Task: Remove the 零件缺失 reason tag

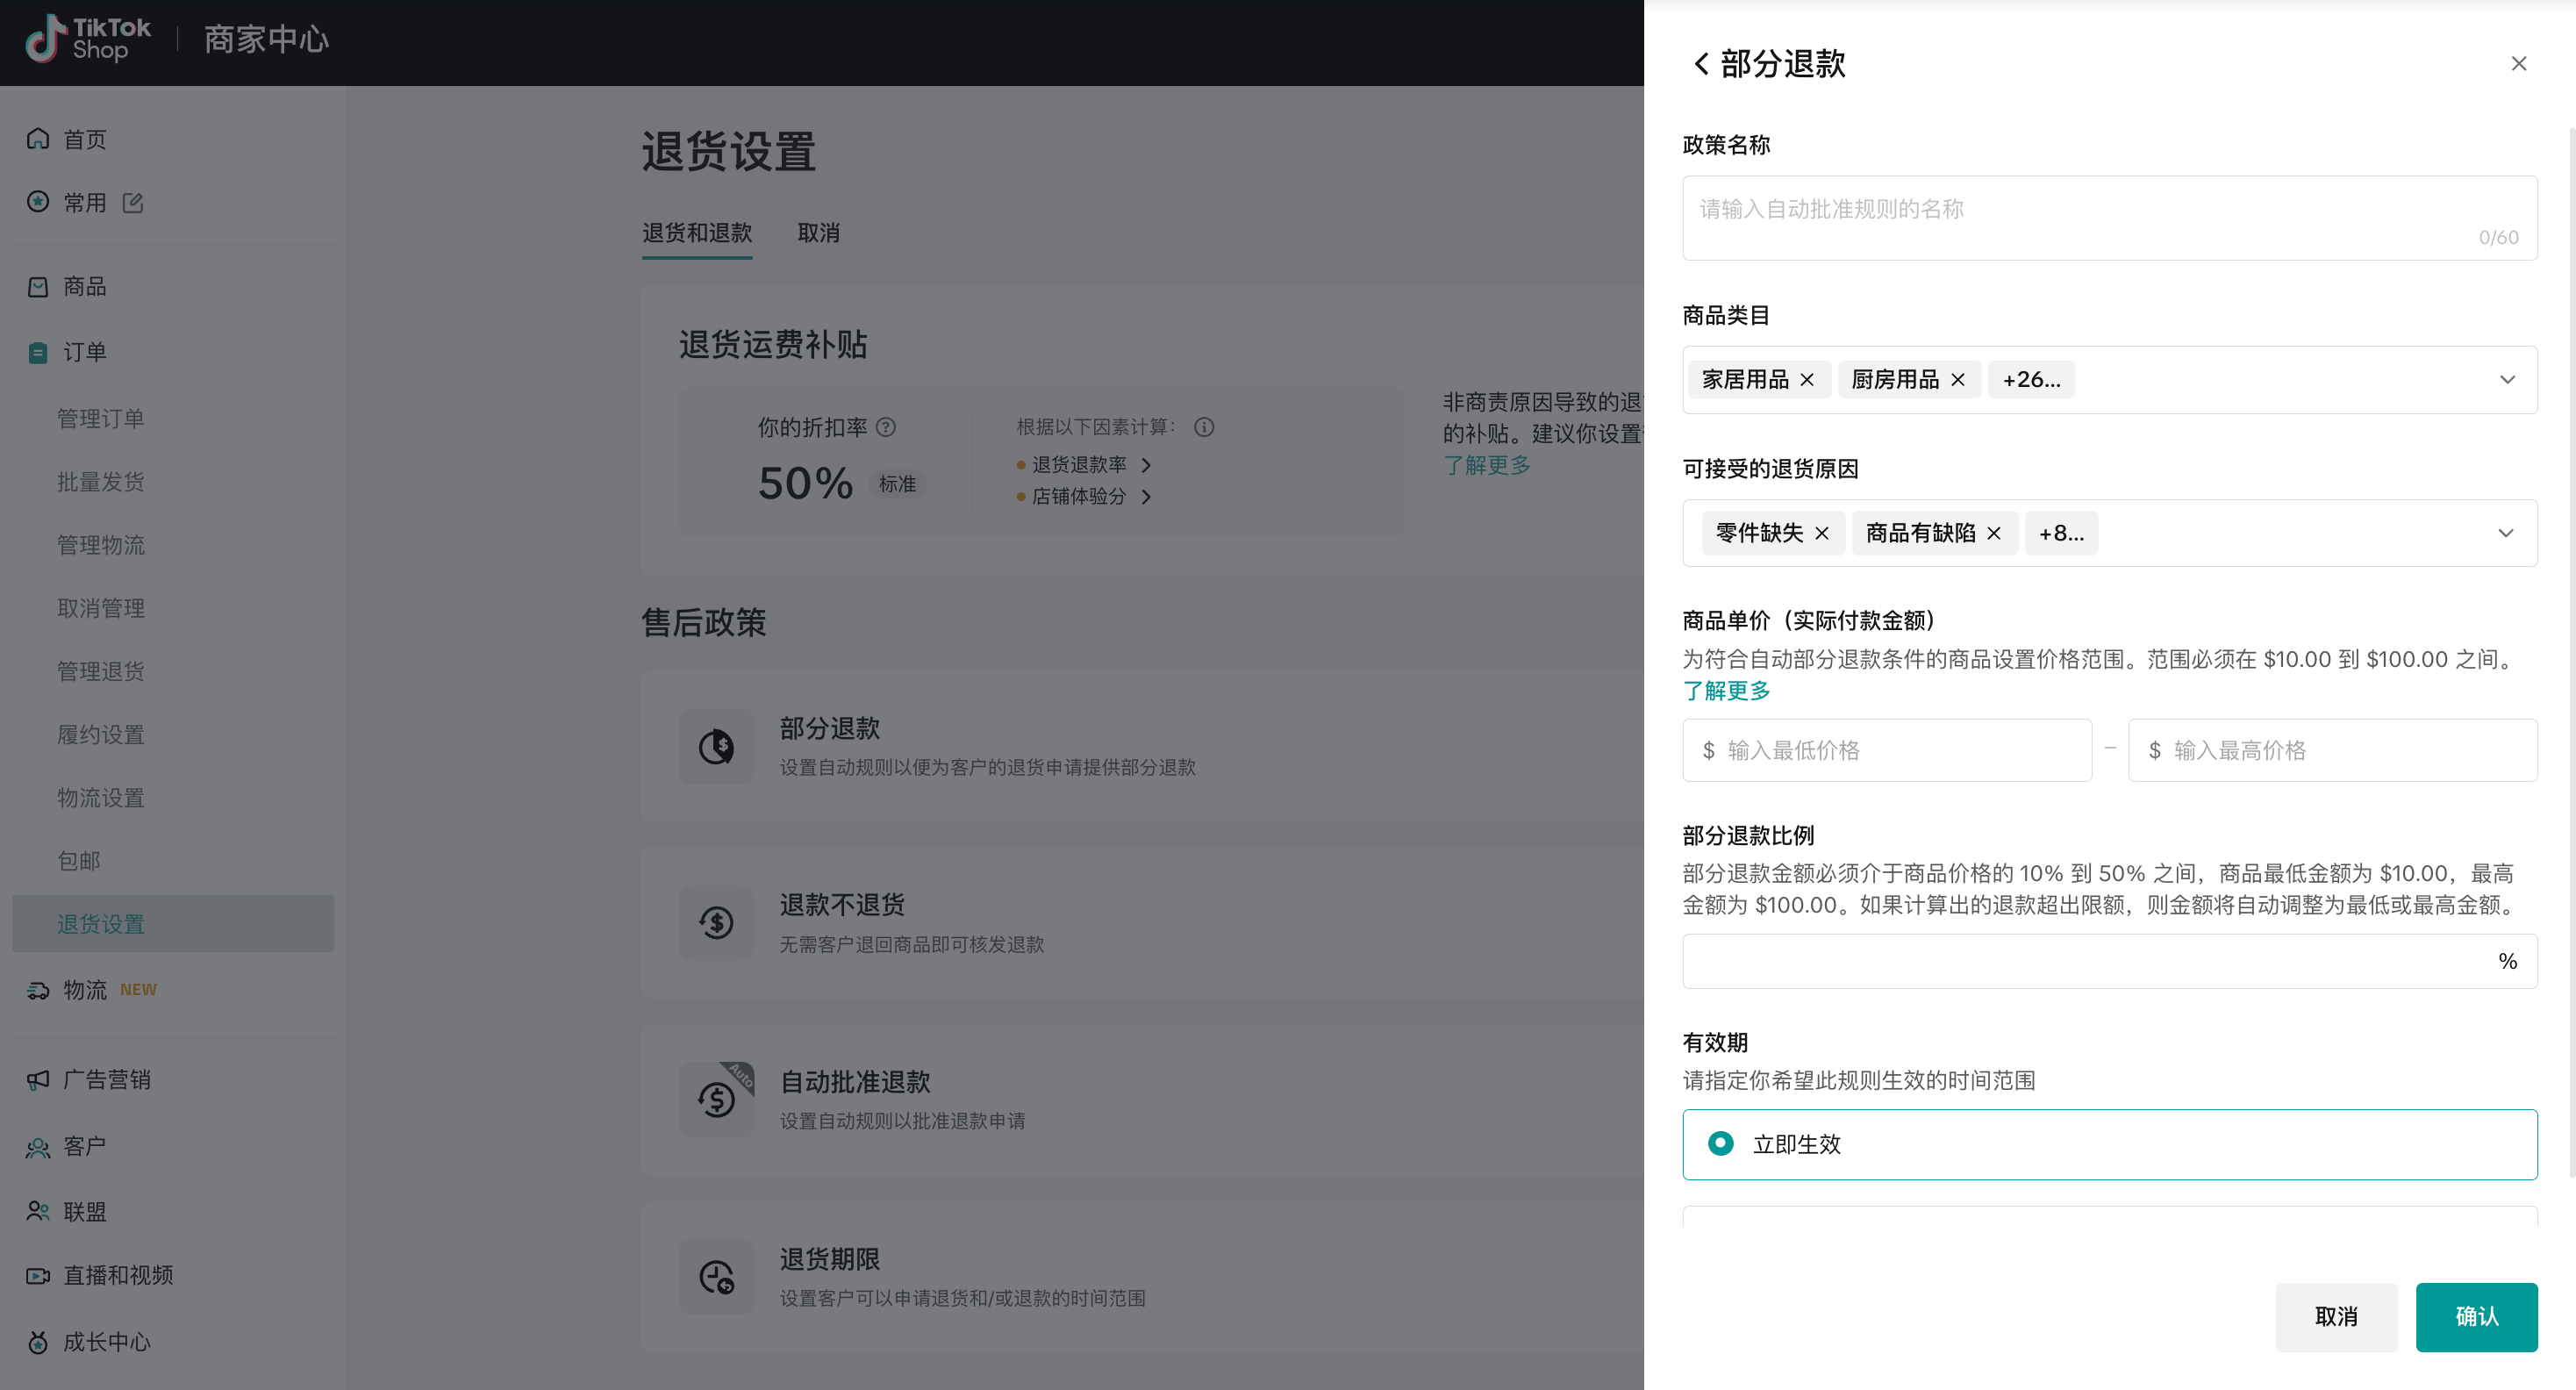Action: (1822, 533)
